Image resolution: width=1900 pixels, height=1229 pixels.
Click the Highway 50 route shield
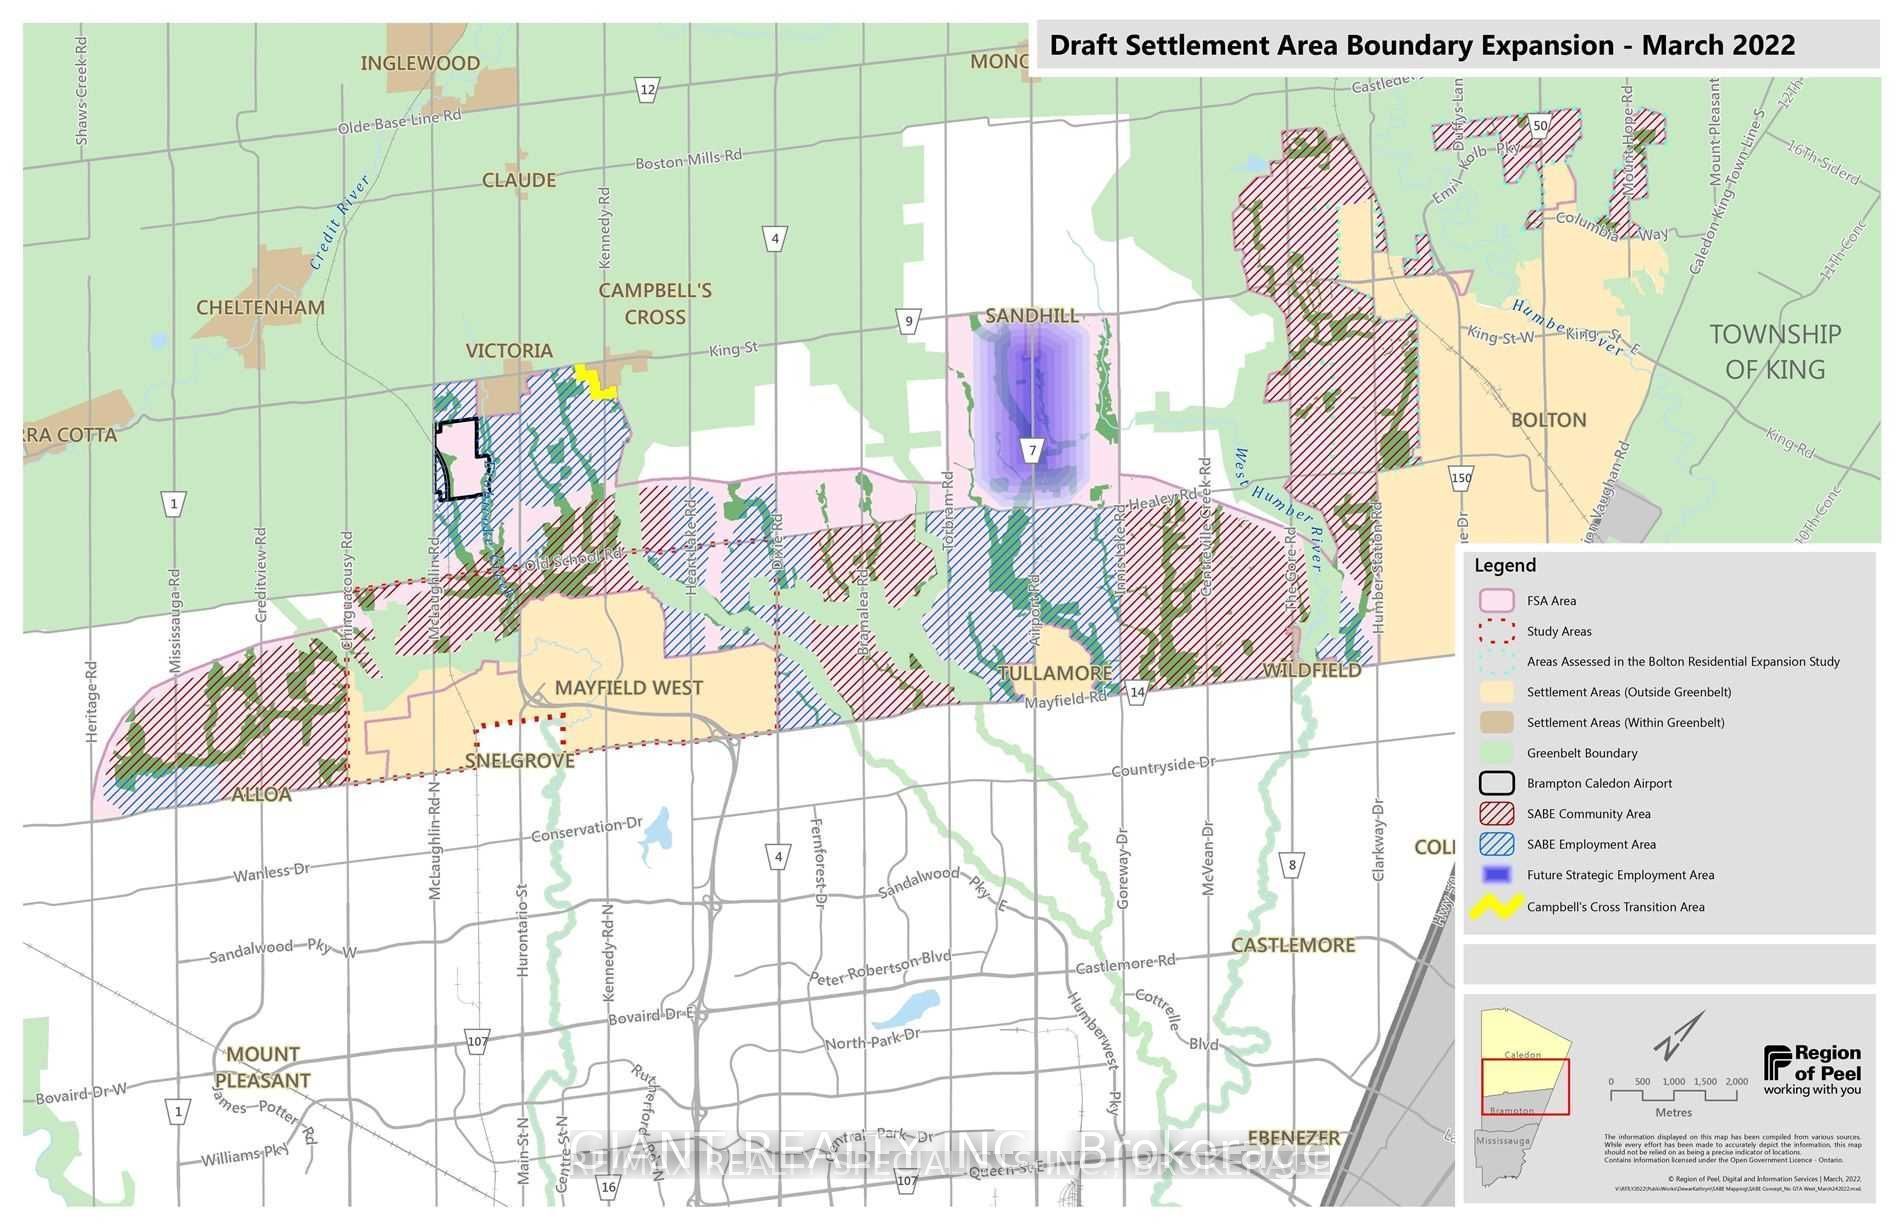click(x=1540, y=125)
